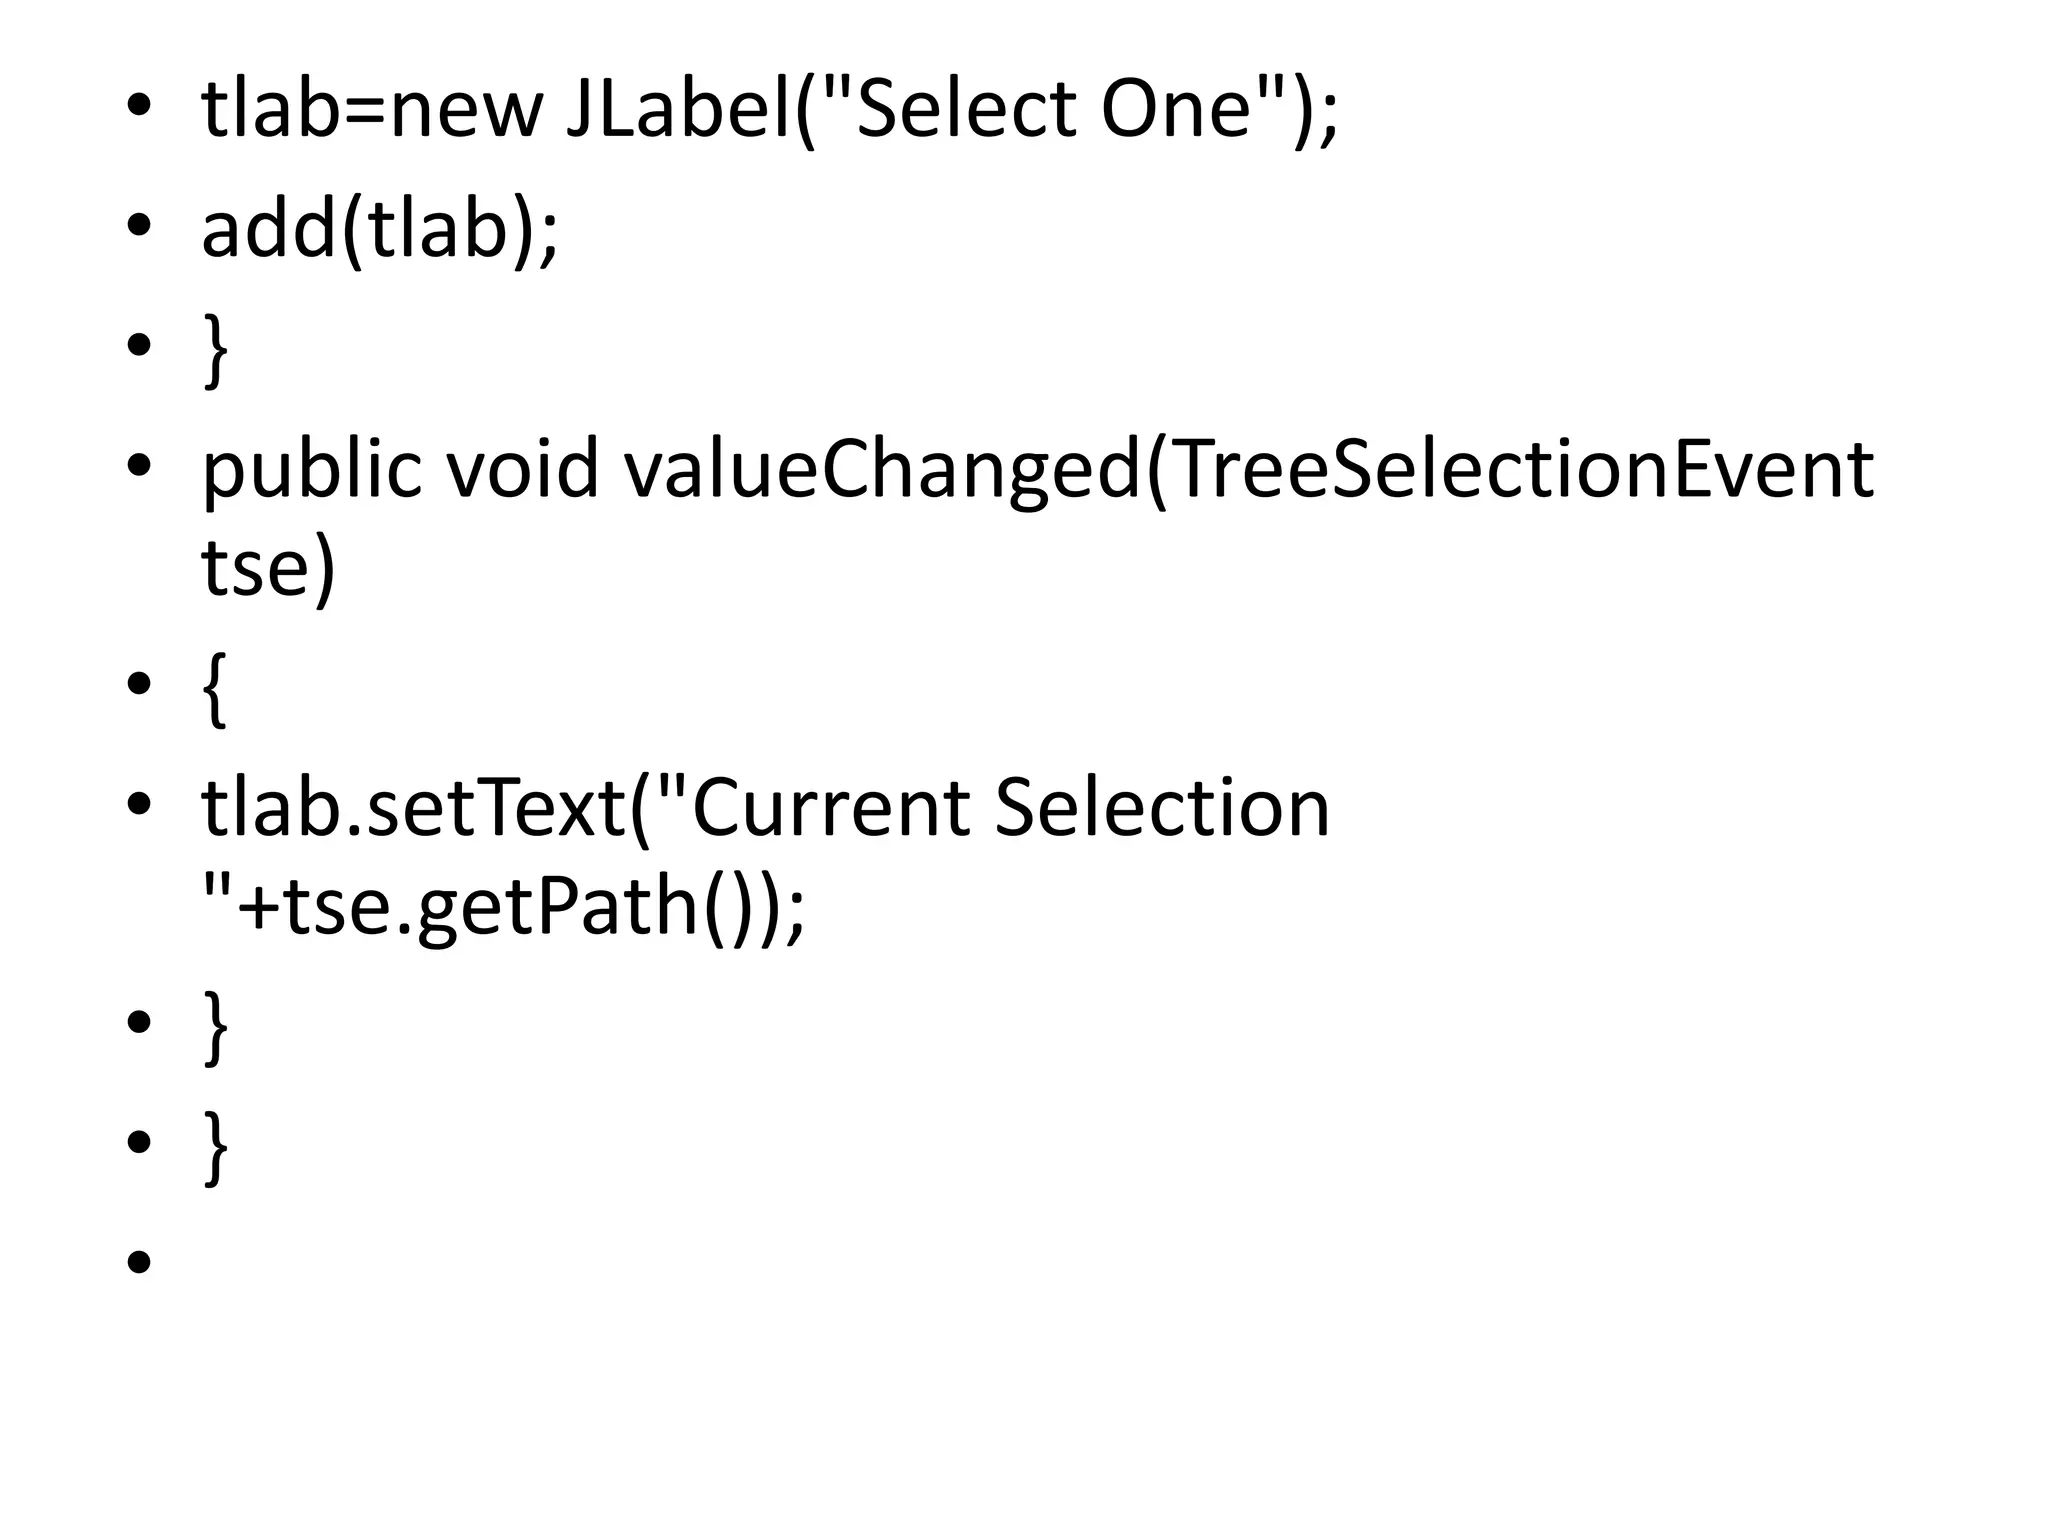
Task: Click the bullet before 'public void'
Action: pos(139,465)
